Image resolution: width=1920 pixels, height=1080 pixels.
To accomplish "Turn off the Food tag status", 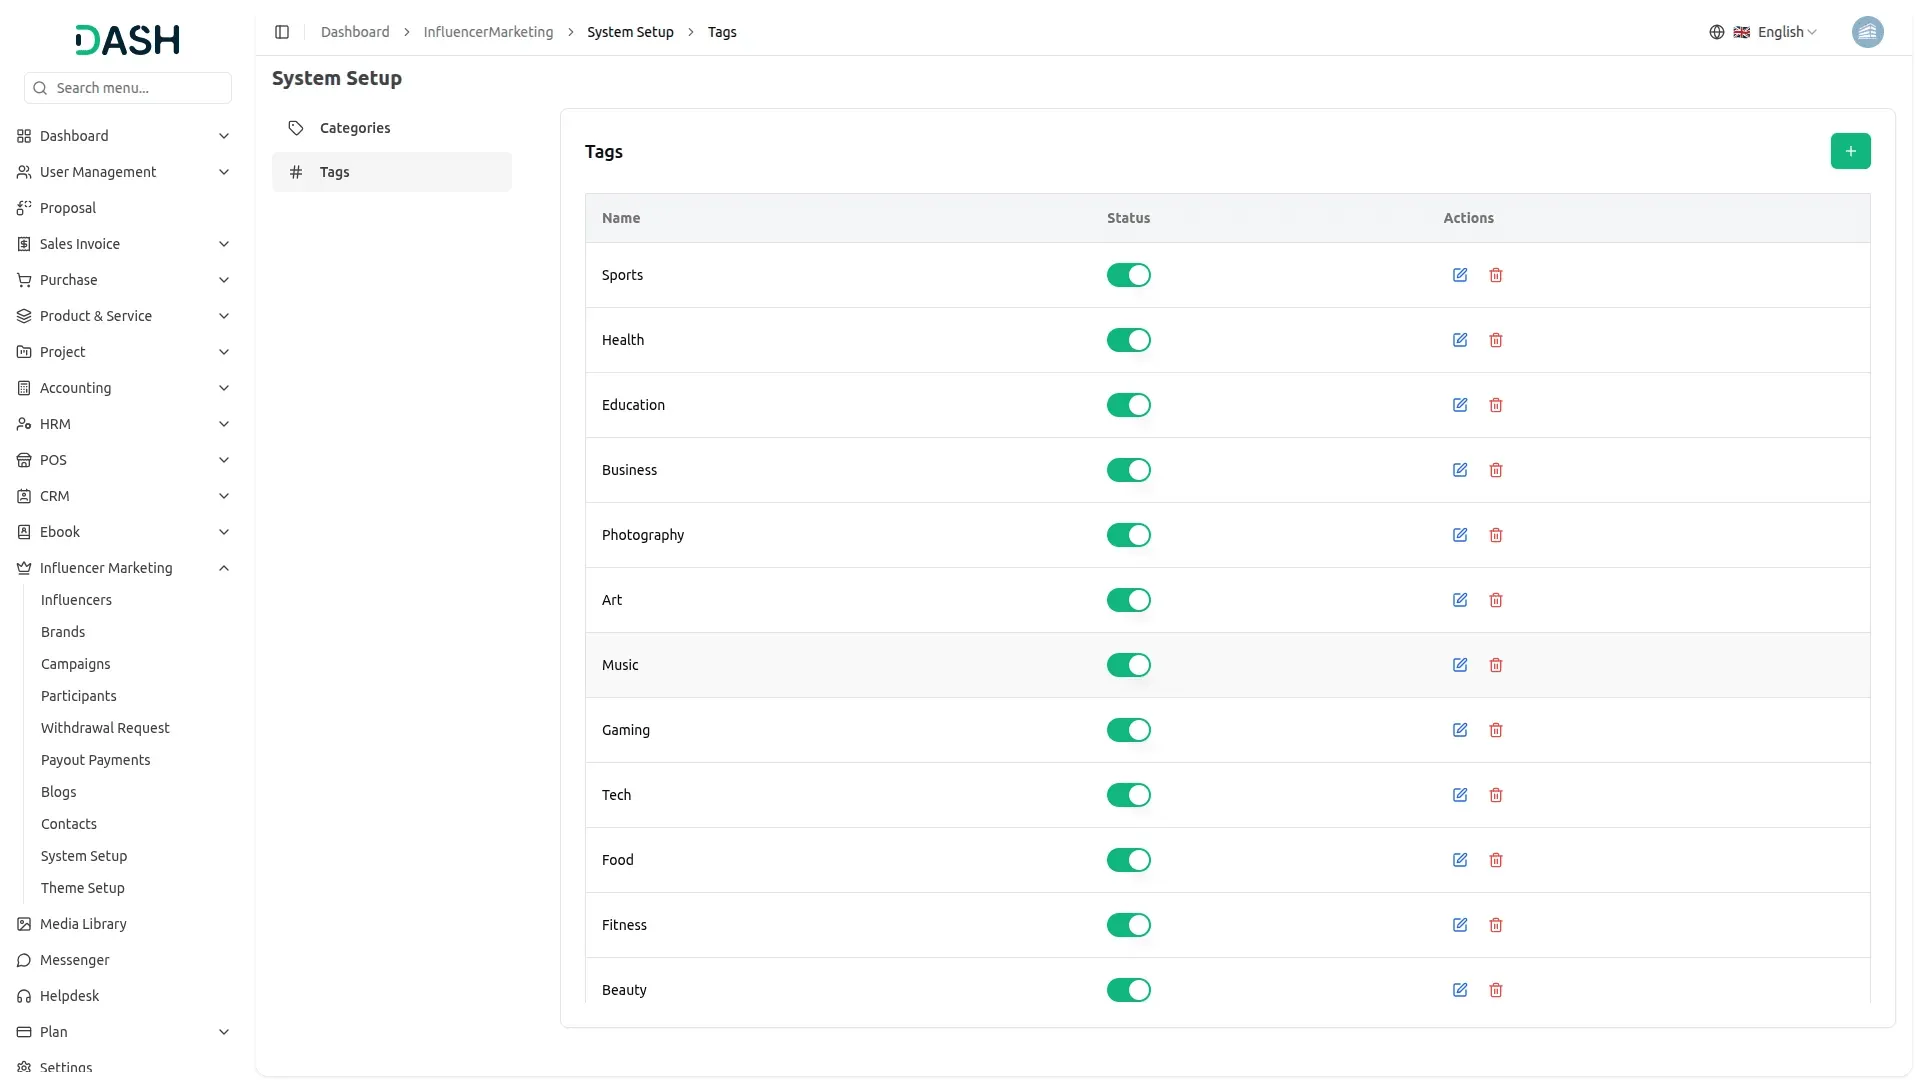I will (1128, 860).
